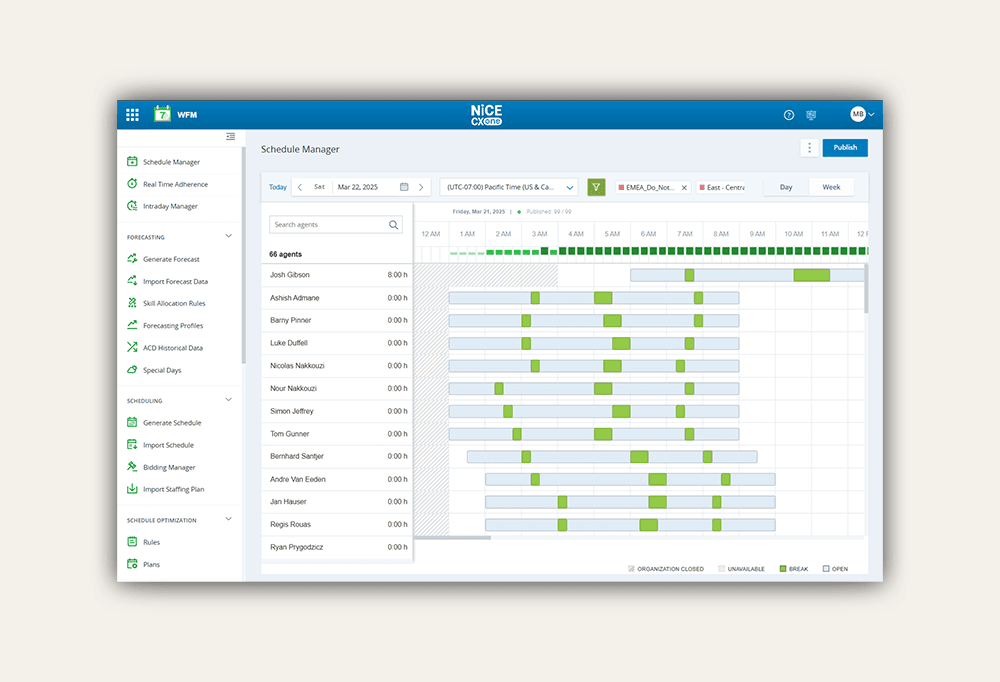Click the Rules icon in sidebar

pos(132,542)
